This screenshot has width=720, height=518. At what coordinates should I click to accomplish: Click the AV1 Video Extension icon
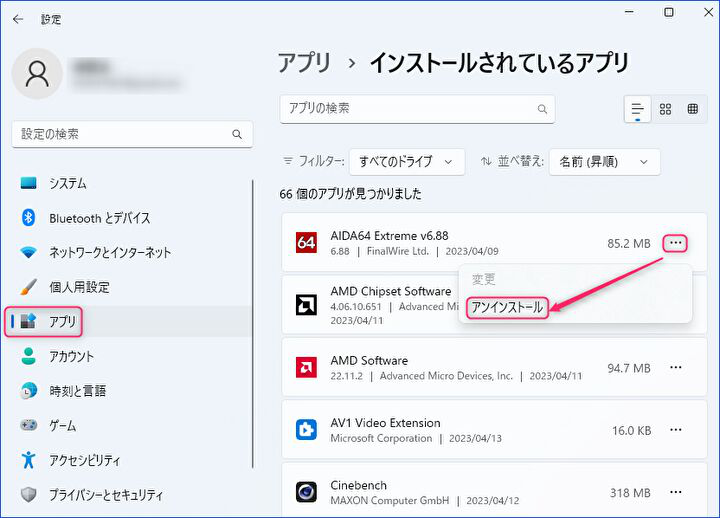[306, 430]
